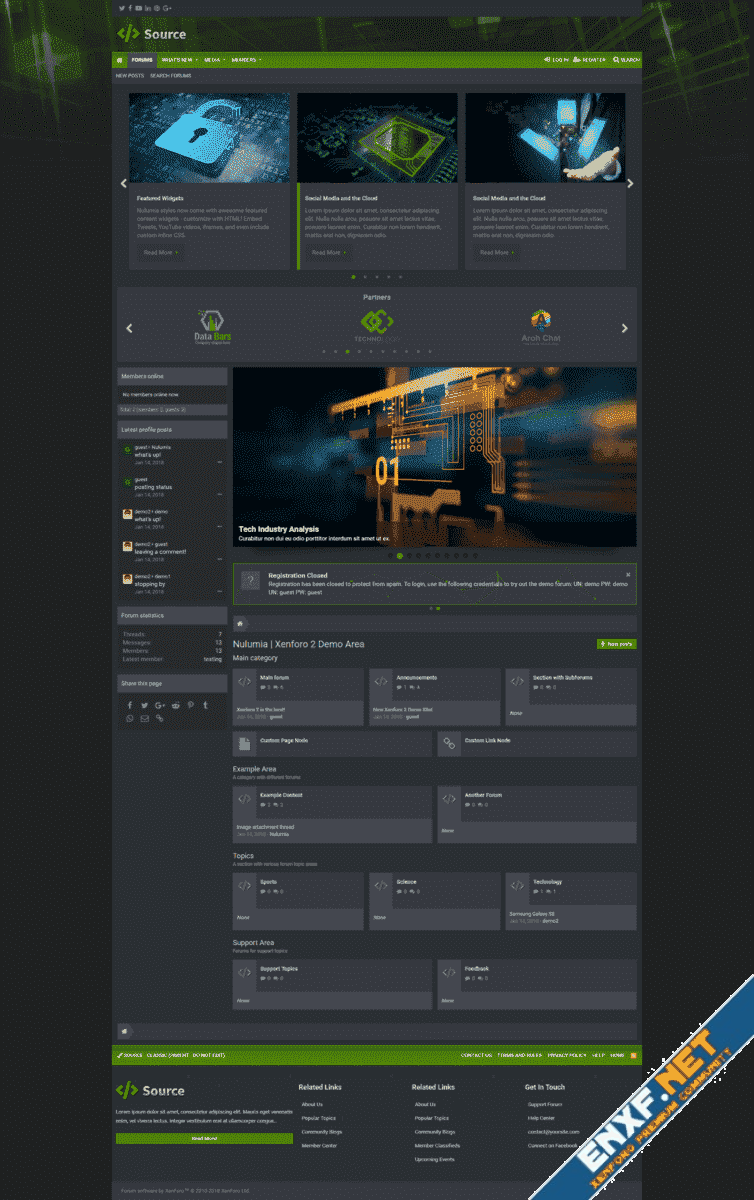
Task: Open the Forums tab
Action: [x=142, y=60]
